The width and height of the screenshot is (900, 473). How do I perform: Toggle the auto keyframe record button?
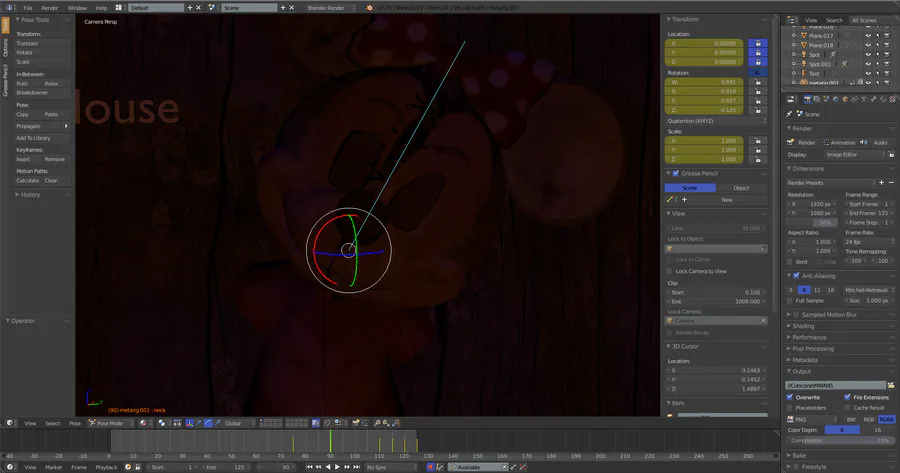(x=430, y=467)
